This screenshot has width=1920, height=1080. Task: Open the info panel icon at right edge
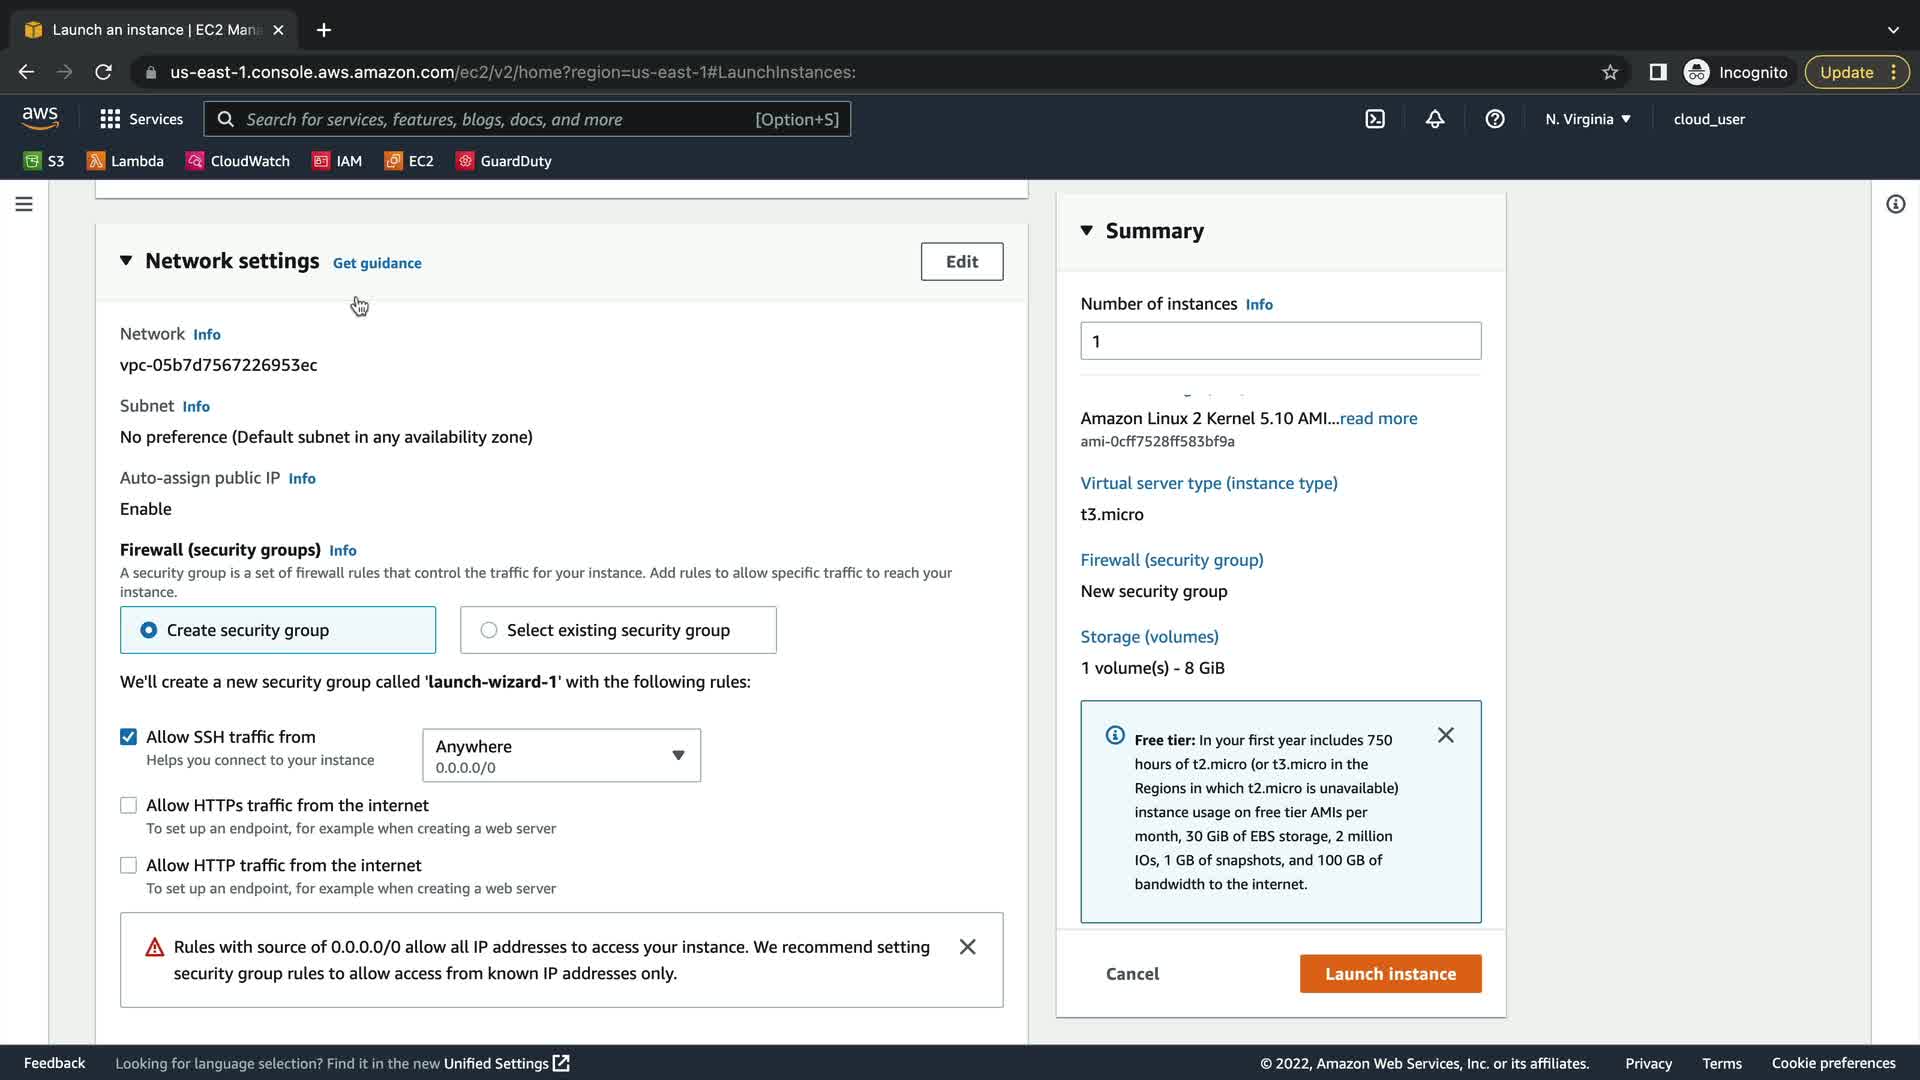(x=1895, y=204)
